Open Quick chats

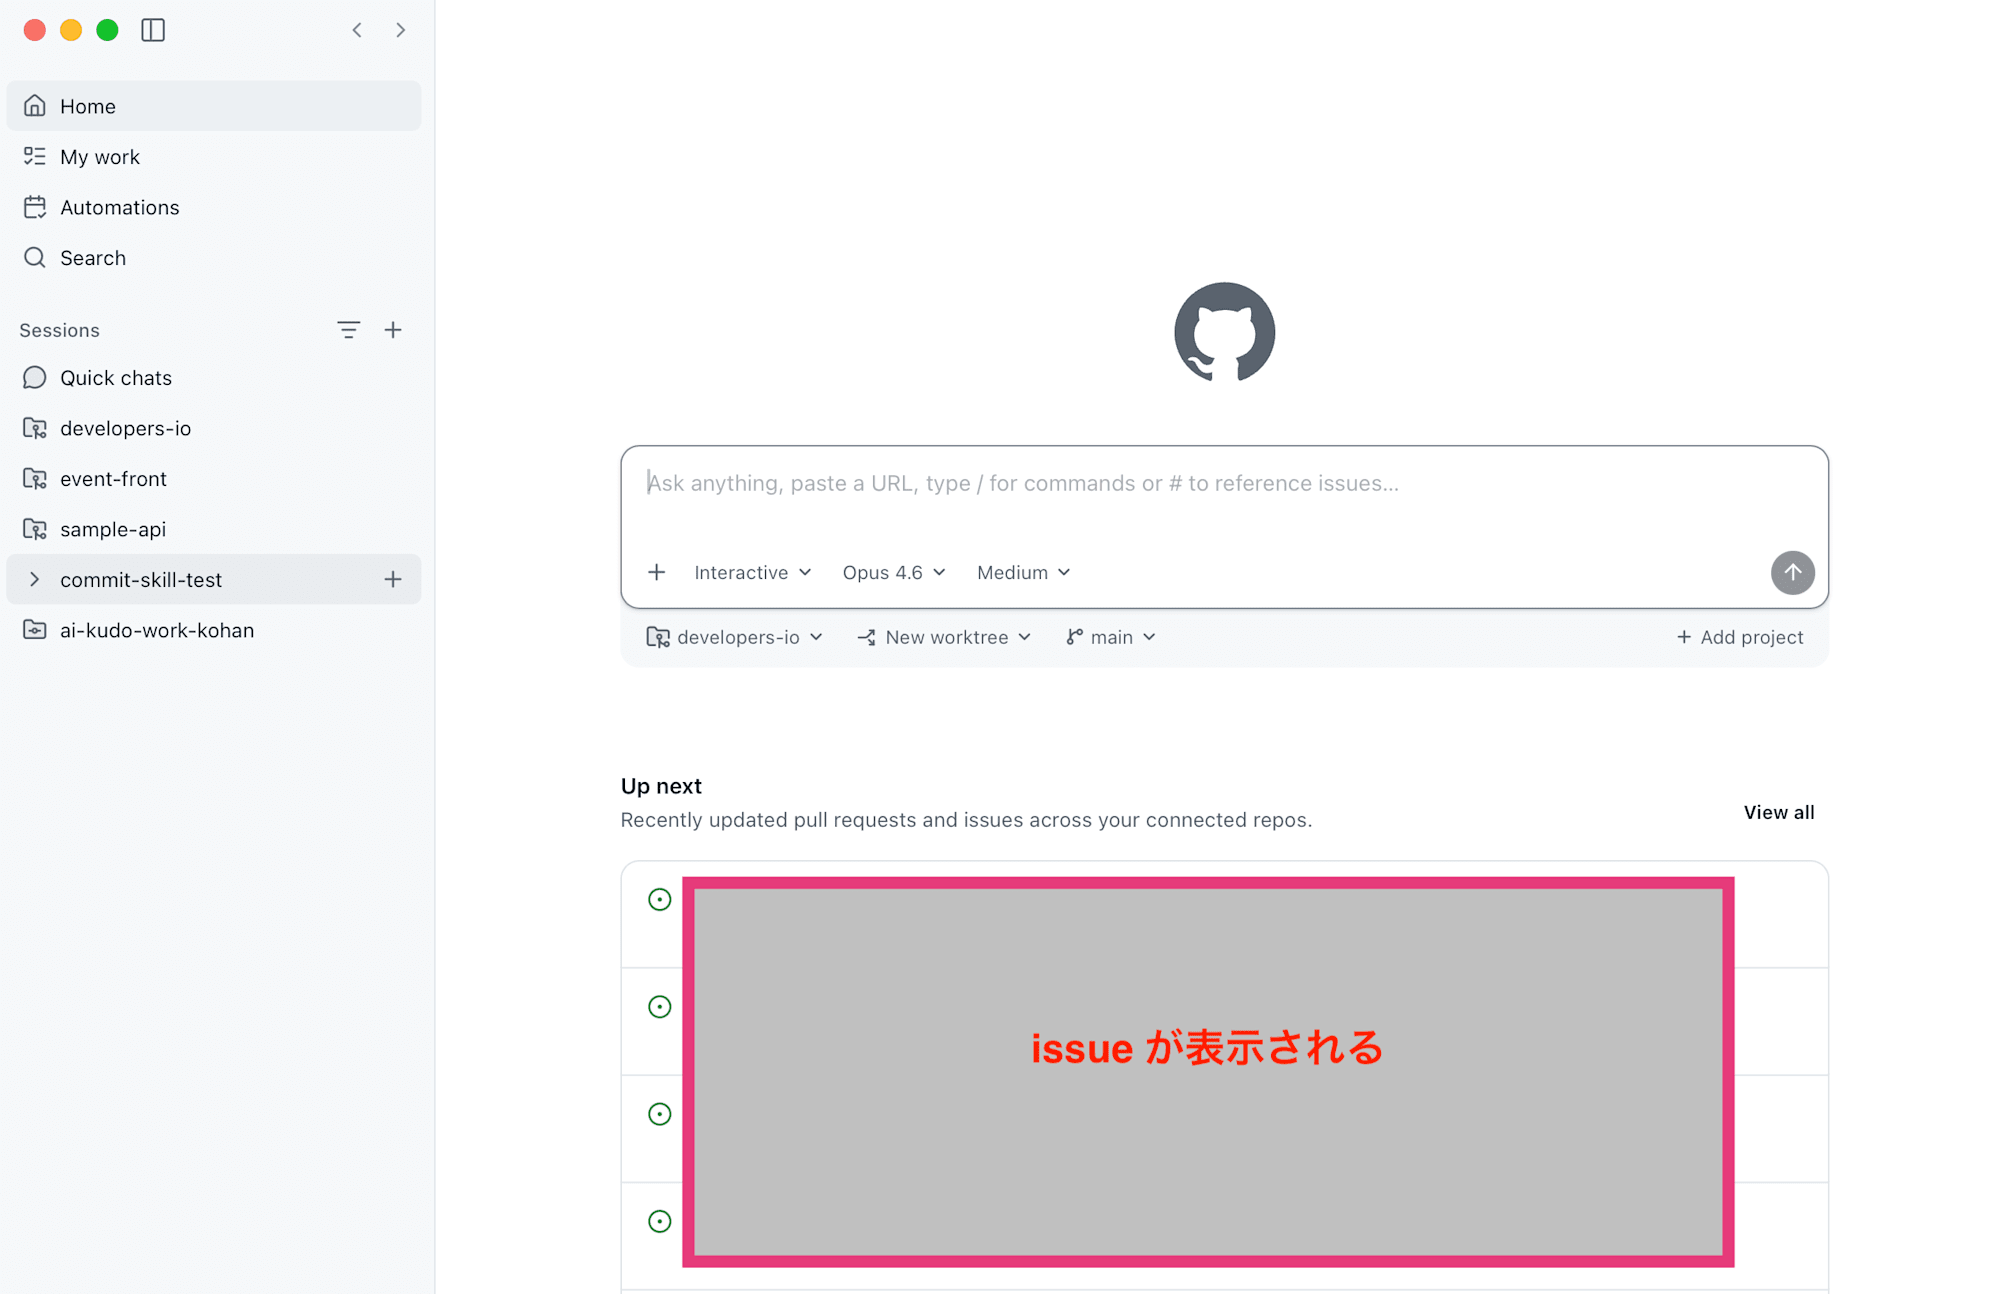point(214,378)
